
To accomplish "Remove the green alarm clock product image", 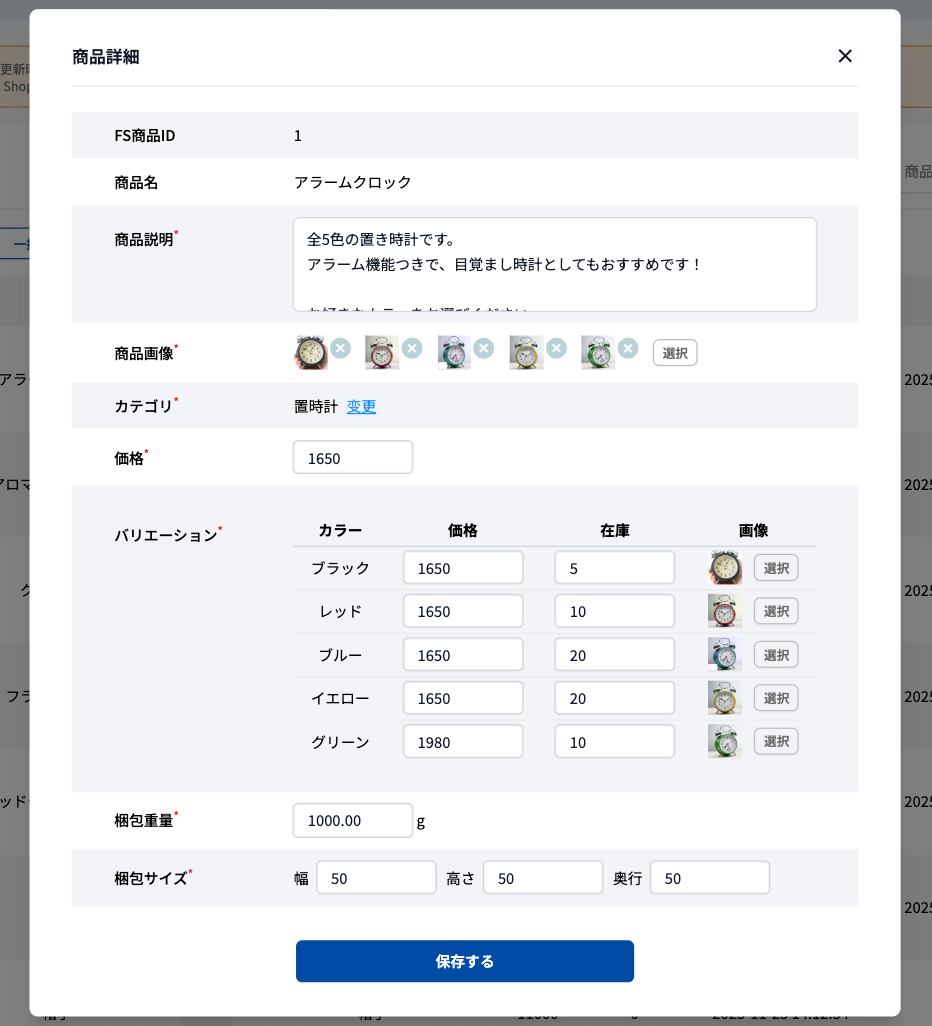I will pos(628,348).
